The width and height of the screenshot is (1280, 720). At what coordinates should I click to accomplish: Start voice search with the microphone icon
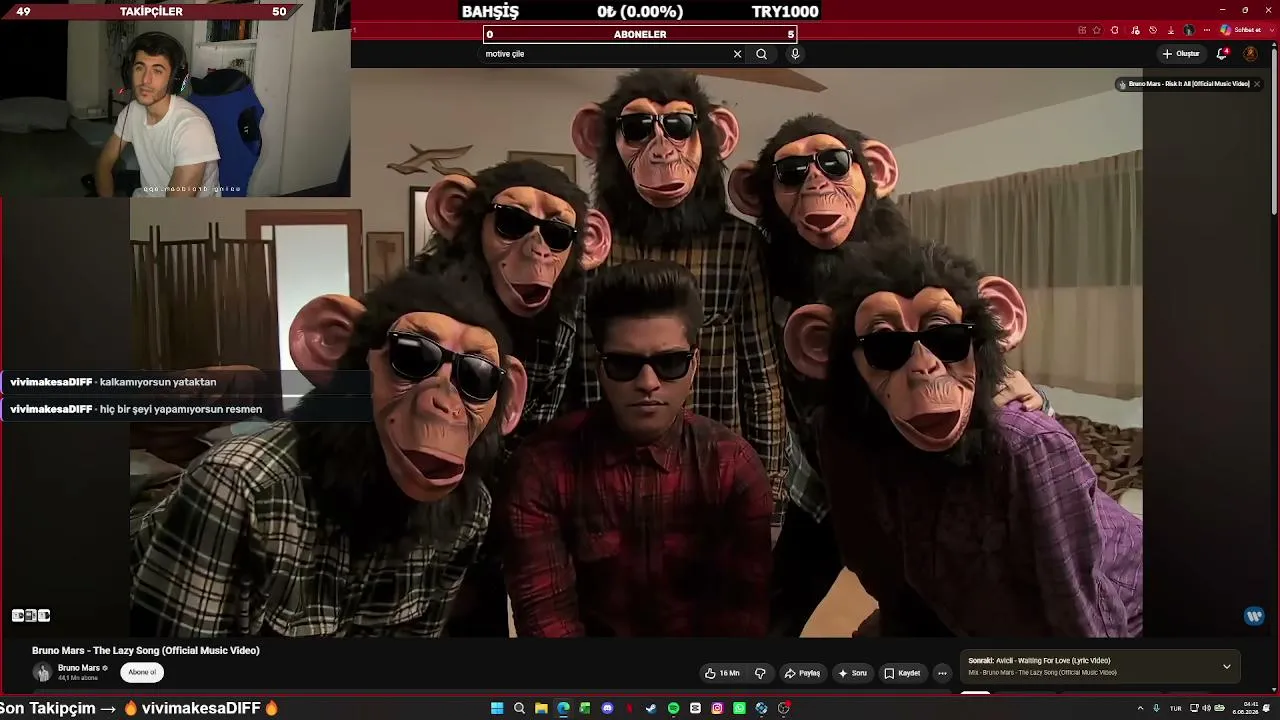tap(795, 54)
